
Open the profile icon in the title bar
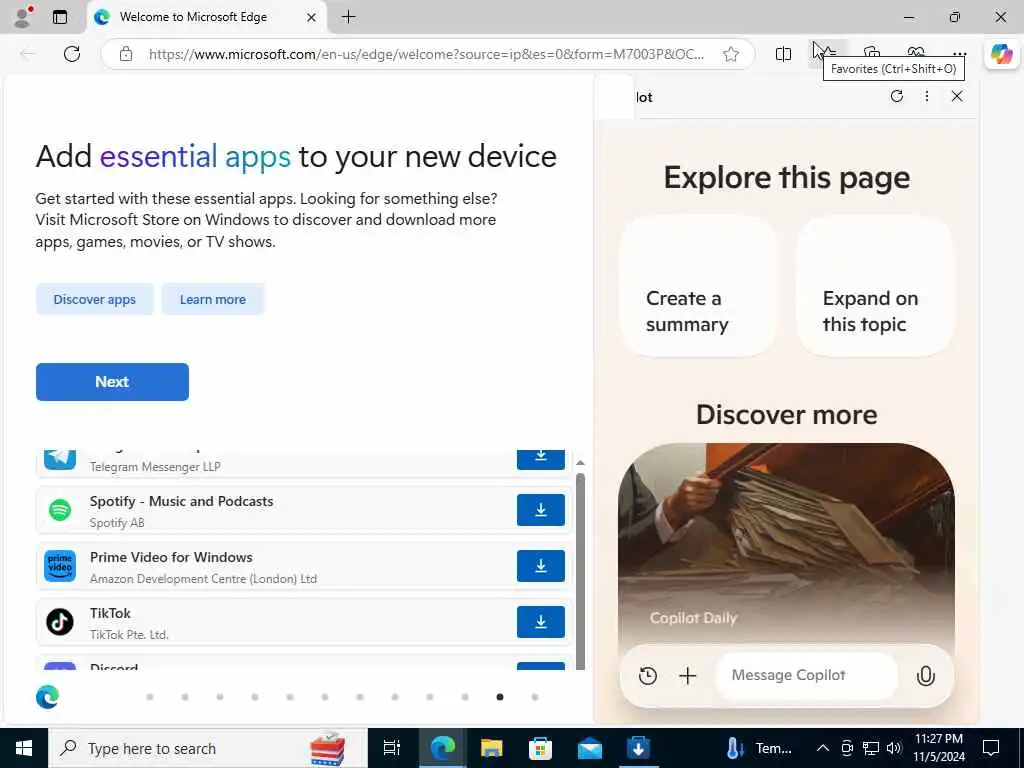[x=24, y=16]
